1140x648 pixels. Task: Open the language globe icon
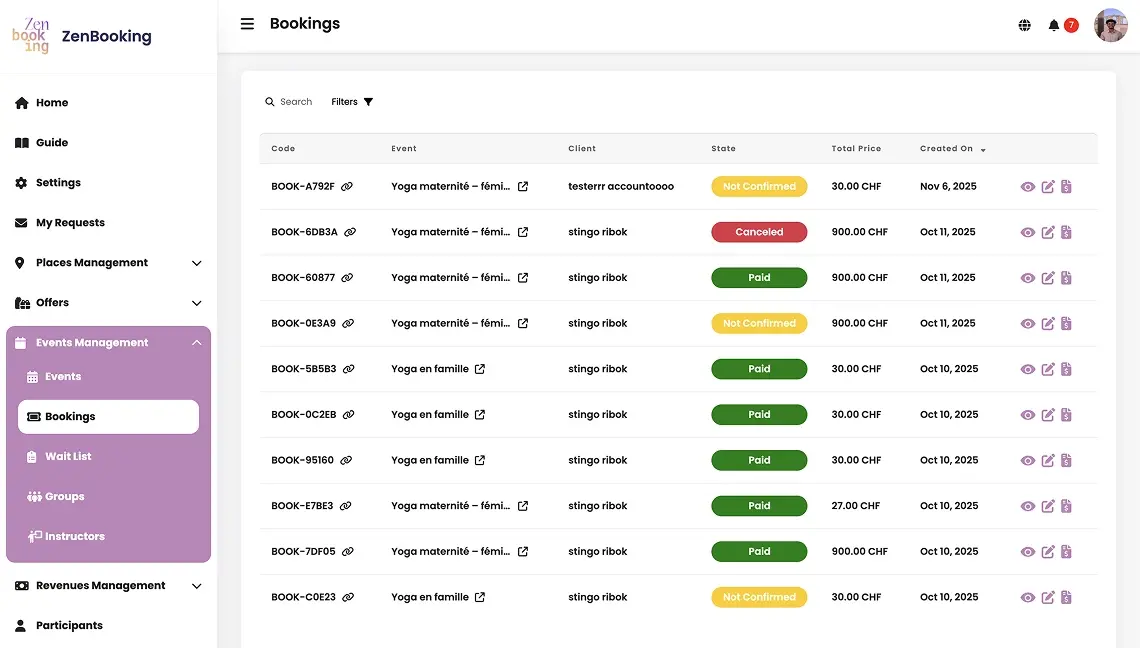pos(1024,25)
